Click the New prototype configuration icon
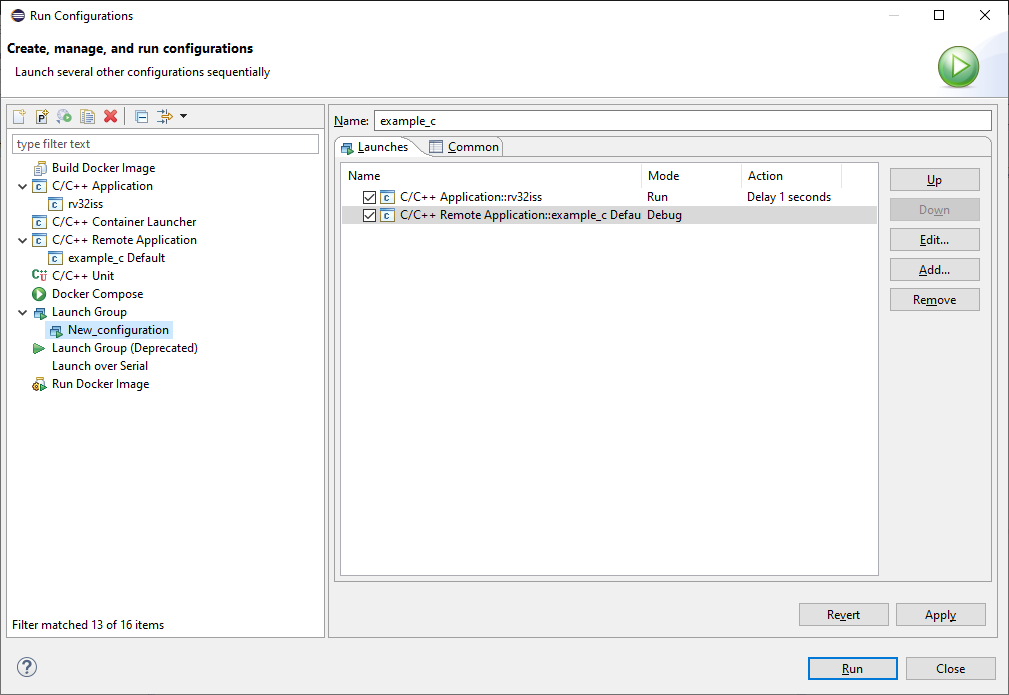This screenshot has width=1009, height=695. click(x=42, y=117)
